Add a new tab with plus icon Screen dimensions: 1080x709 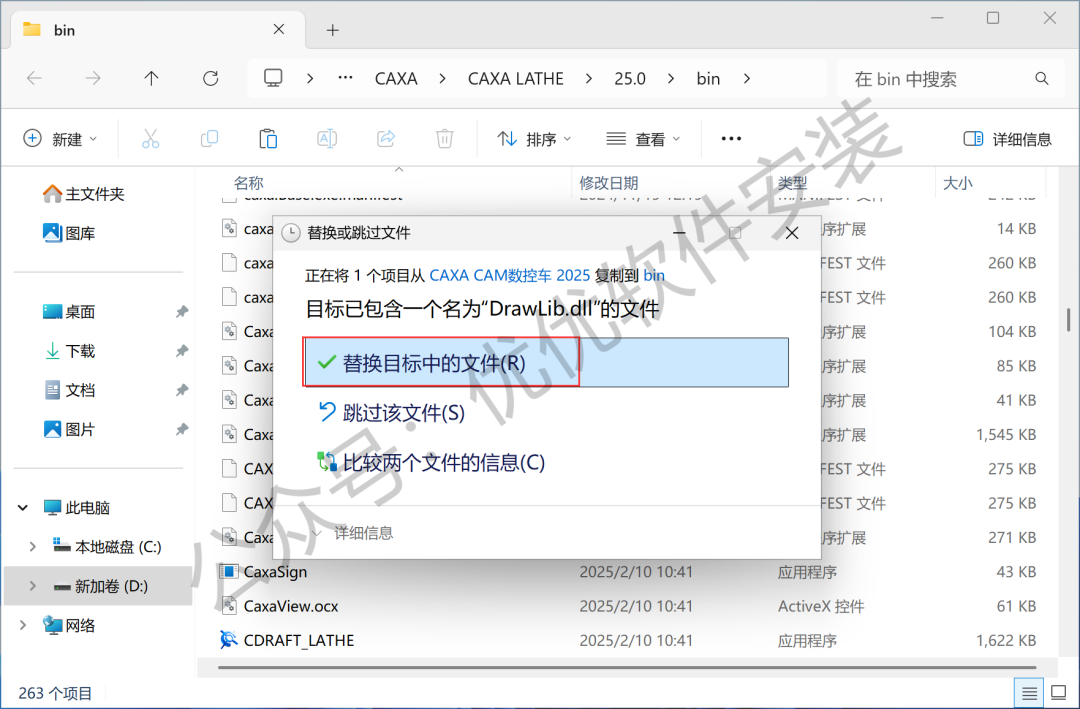click(x=333, y=30)
